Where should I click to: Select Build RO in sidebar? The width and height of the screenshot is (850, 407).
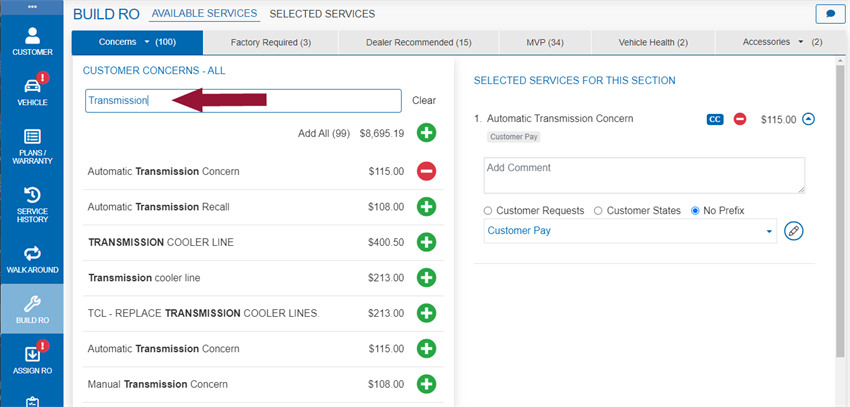(x=32, y=309)
